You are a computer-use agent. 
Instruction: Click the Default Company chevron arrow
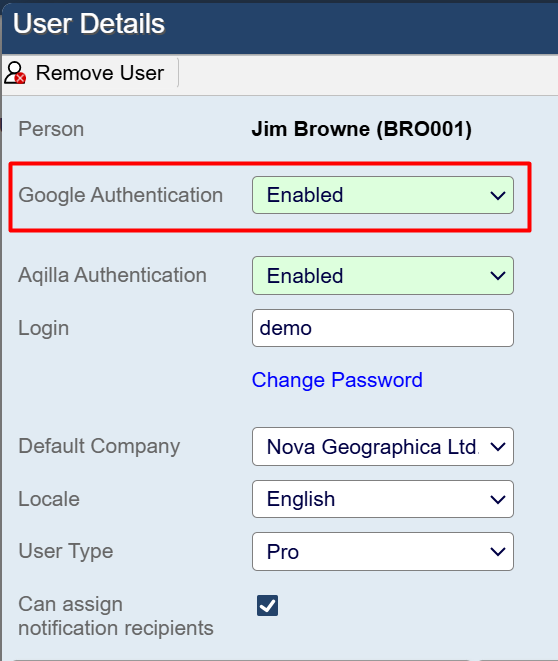[x=498, y=447]
